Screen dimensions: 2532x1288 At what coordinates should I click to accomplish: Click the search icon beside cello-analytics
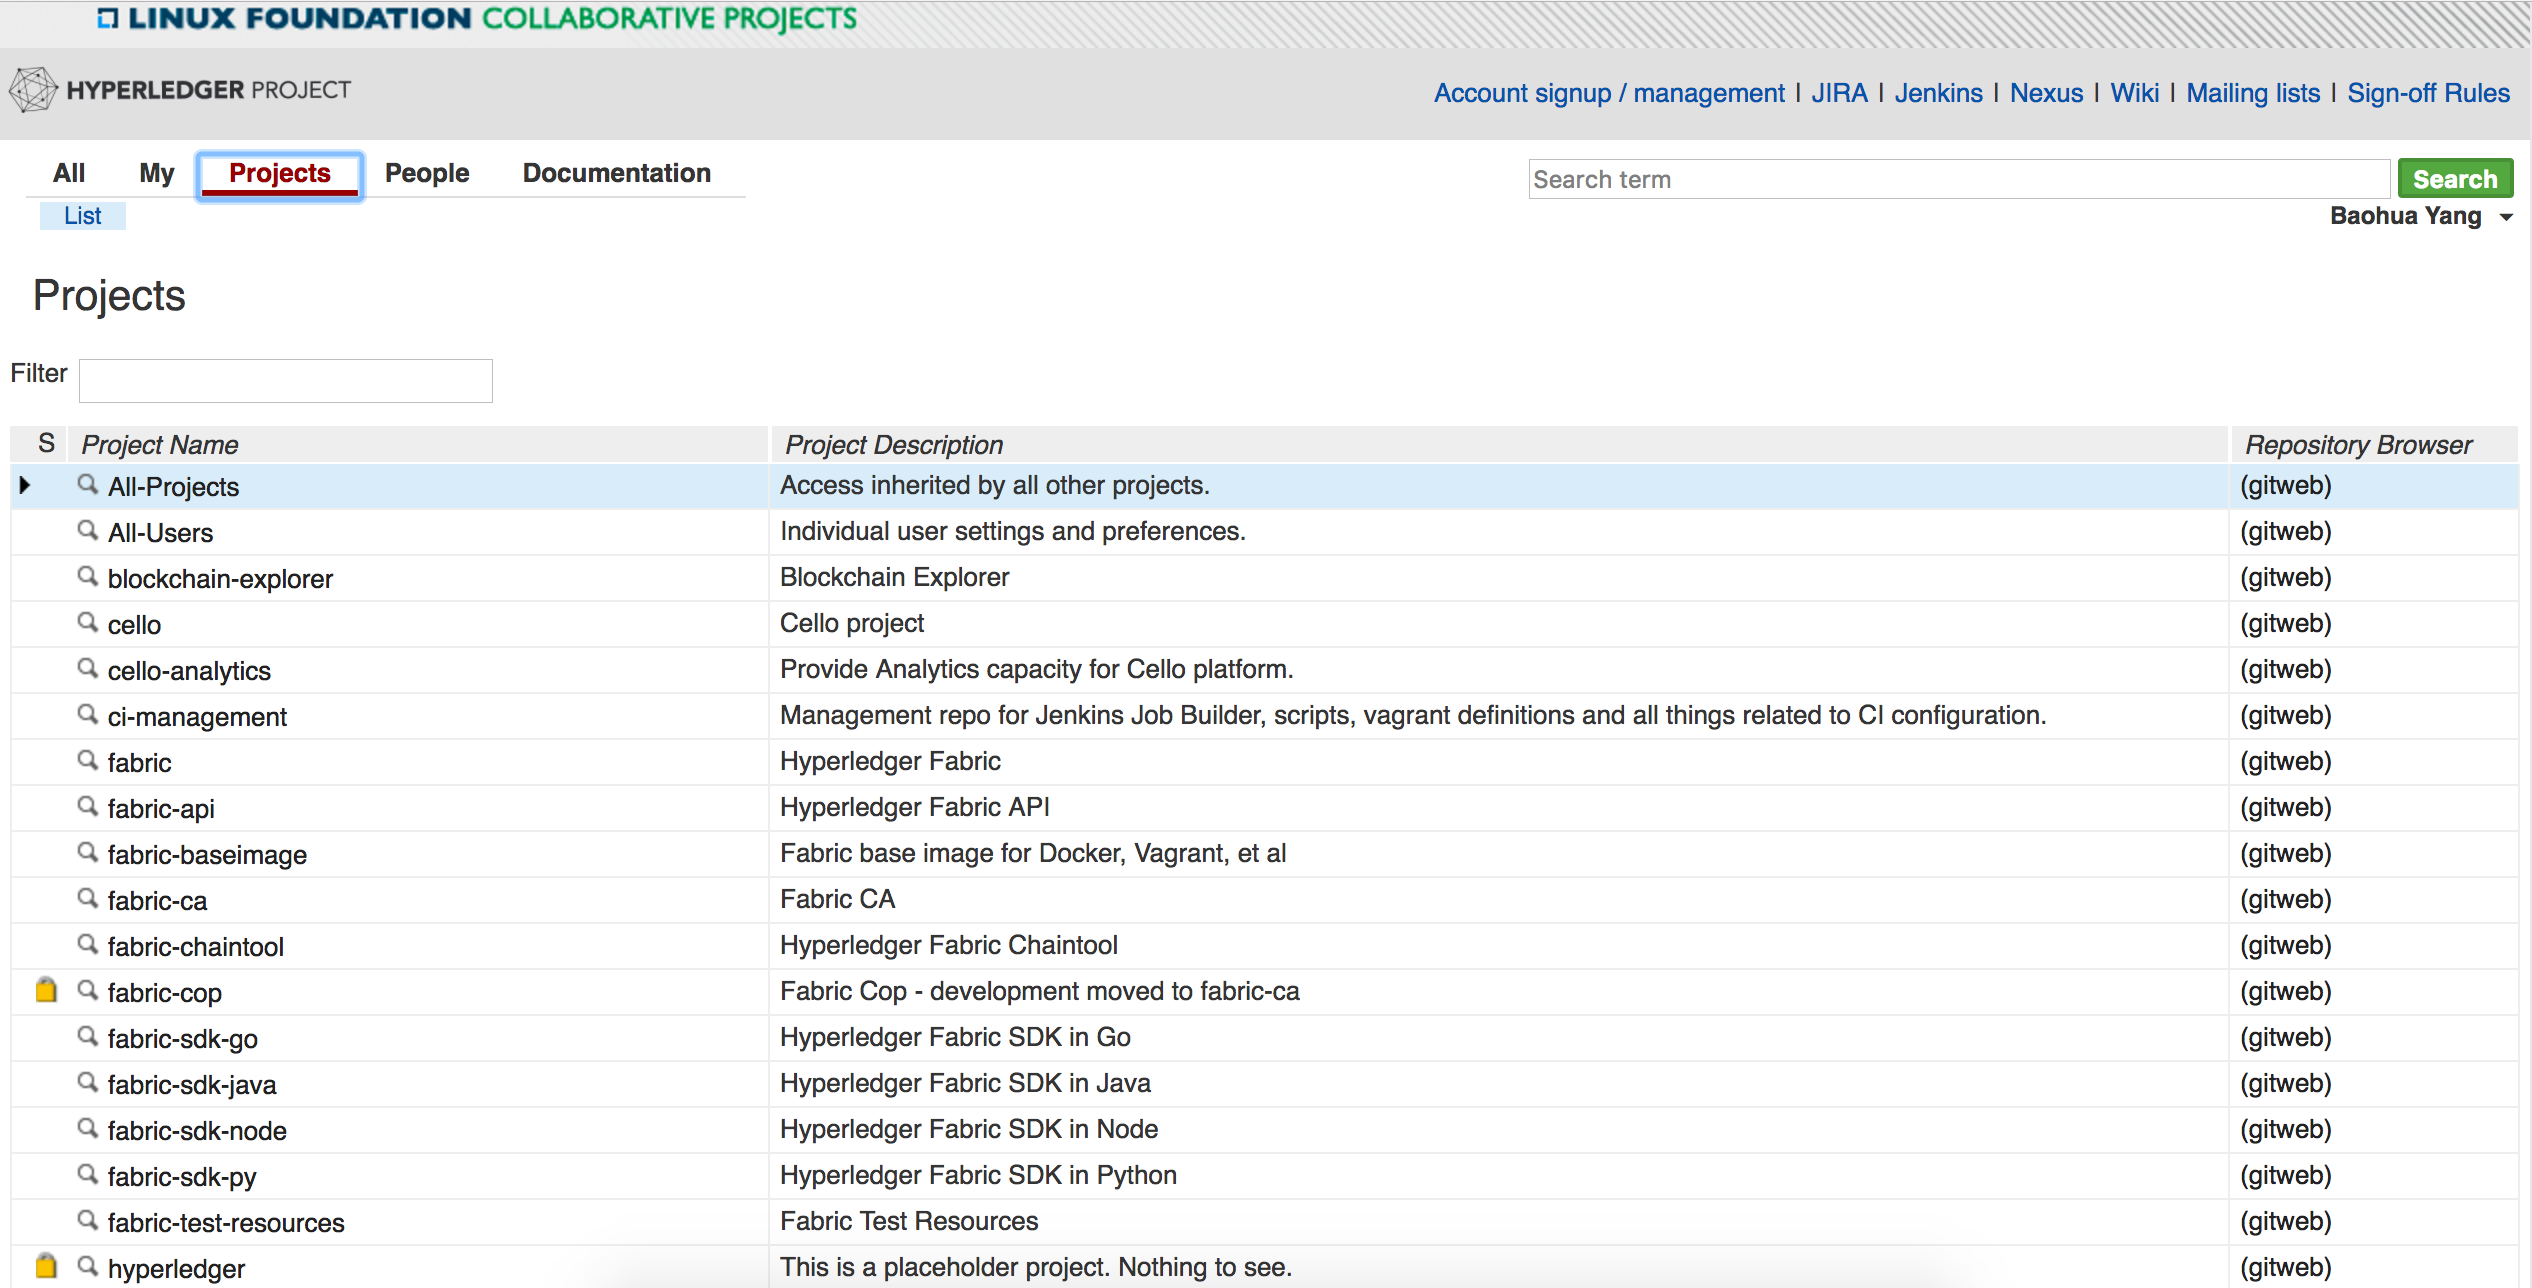[88, 668]
